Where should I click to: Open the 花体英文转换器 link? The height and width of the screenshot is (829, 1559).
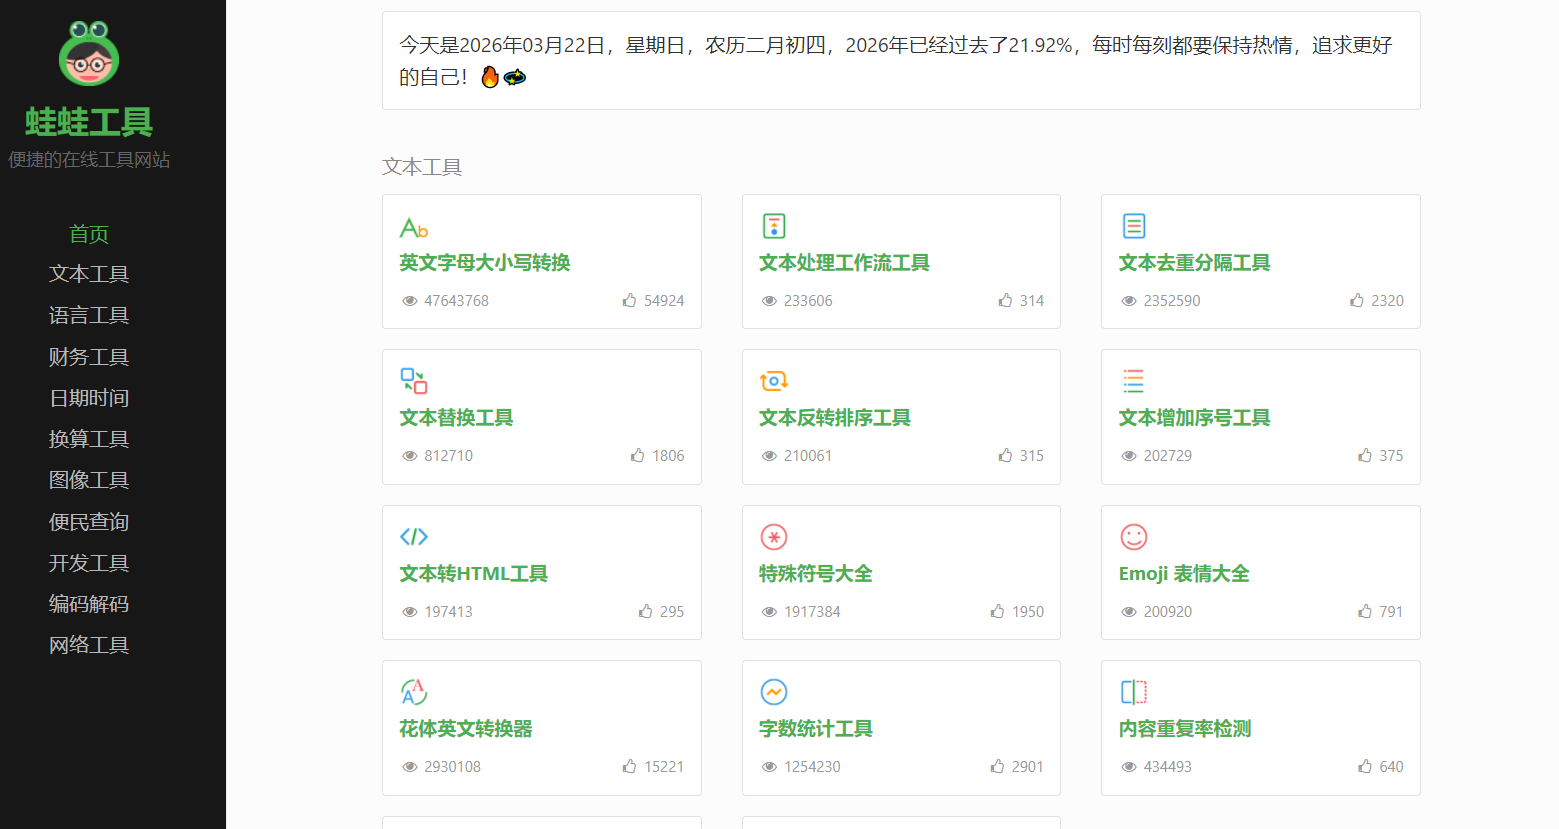(465, 729)
